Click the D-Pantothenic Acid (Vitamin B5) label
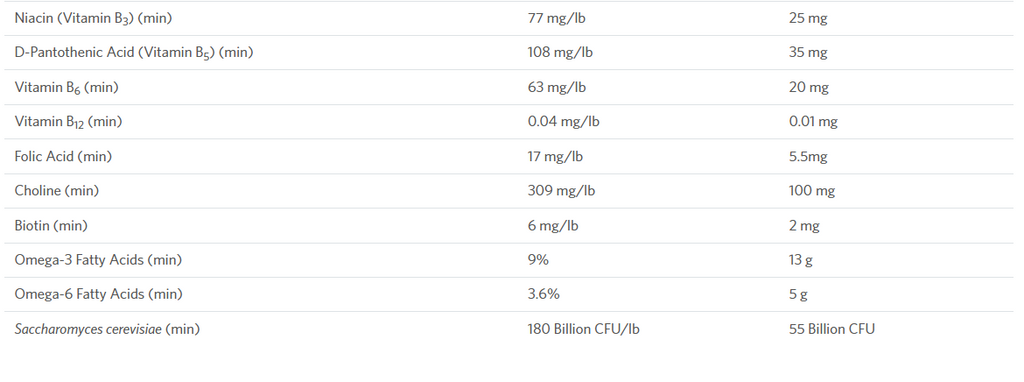 click(x=133, y=53)
